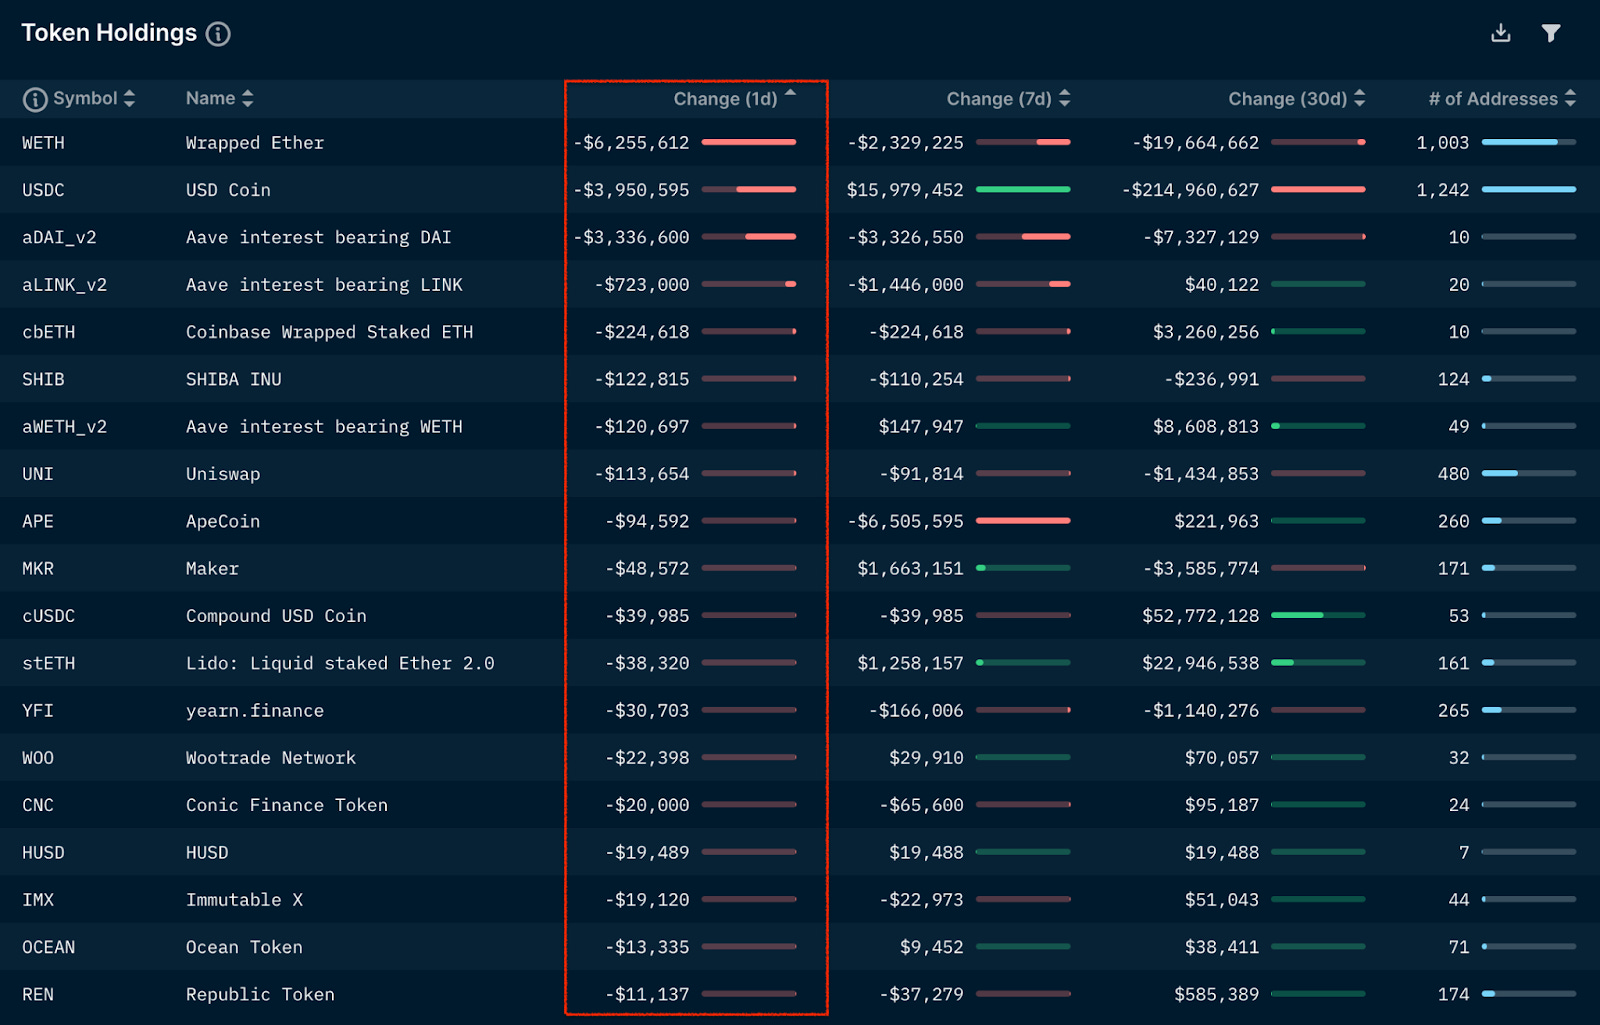1600x1025 pixels.
Task: Click the ApeCoin name cell
Action: [x=223, y=521]
